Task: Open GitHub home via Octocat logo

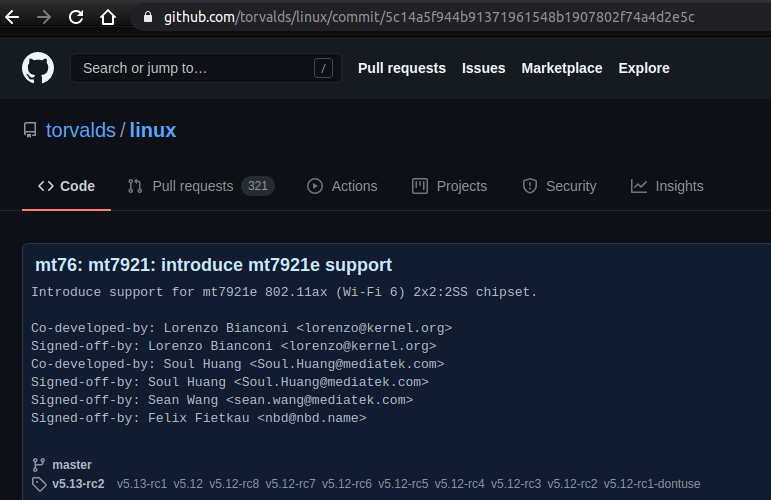Action: [x=38, y=68]
